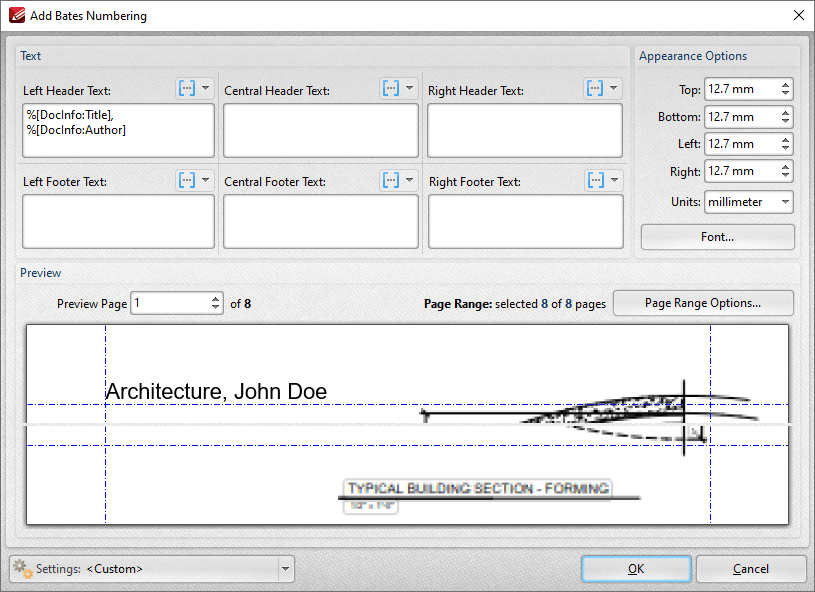Increase the Preview Page number

tap(215, 298)
